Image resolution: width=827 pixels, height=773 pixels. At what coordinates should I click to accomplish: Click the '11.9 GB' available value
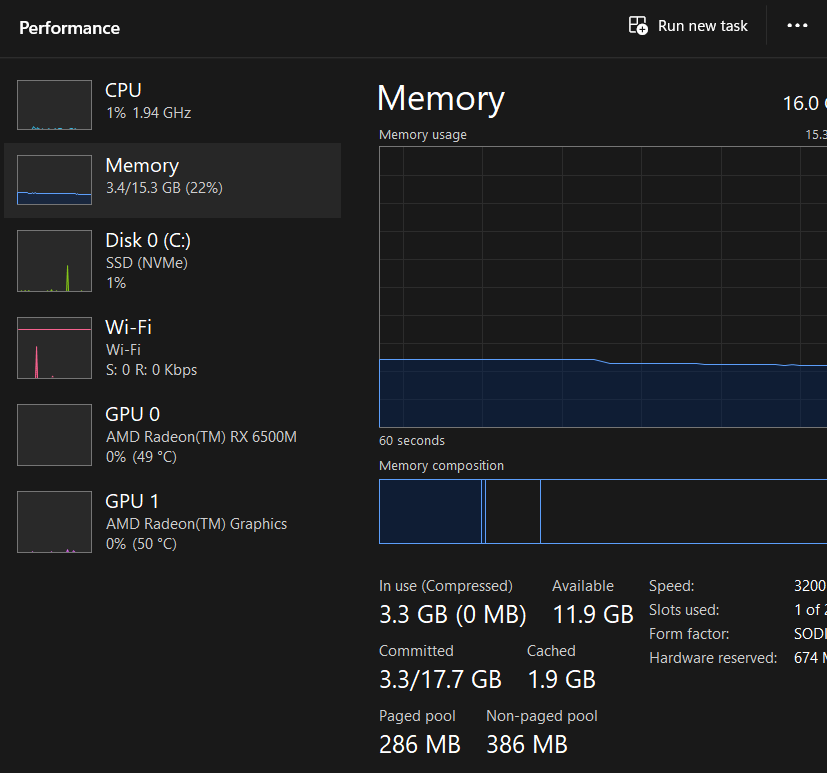pos(593,614)
